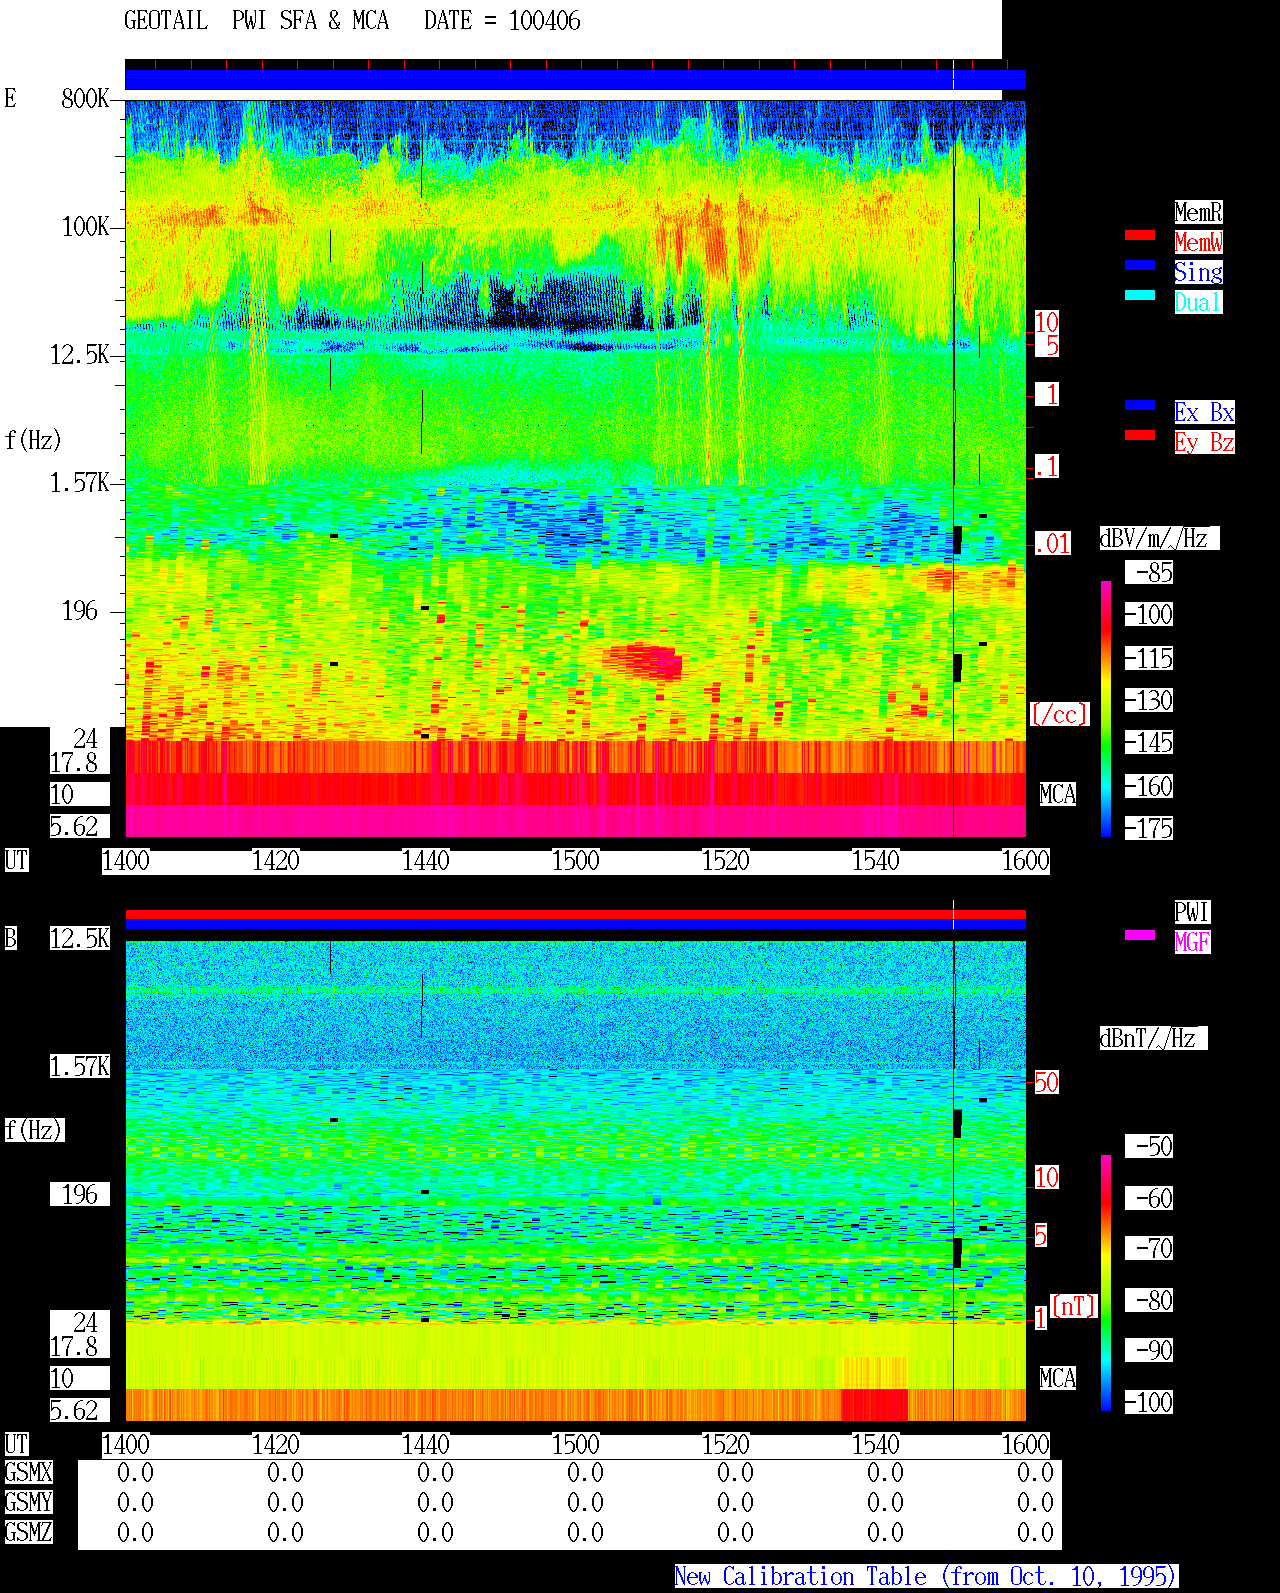Click the dBV/m/√Hz color scale bar
Viewport: 1280px width, 1593px height.
coord(1106,708)
